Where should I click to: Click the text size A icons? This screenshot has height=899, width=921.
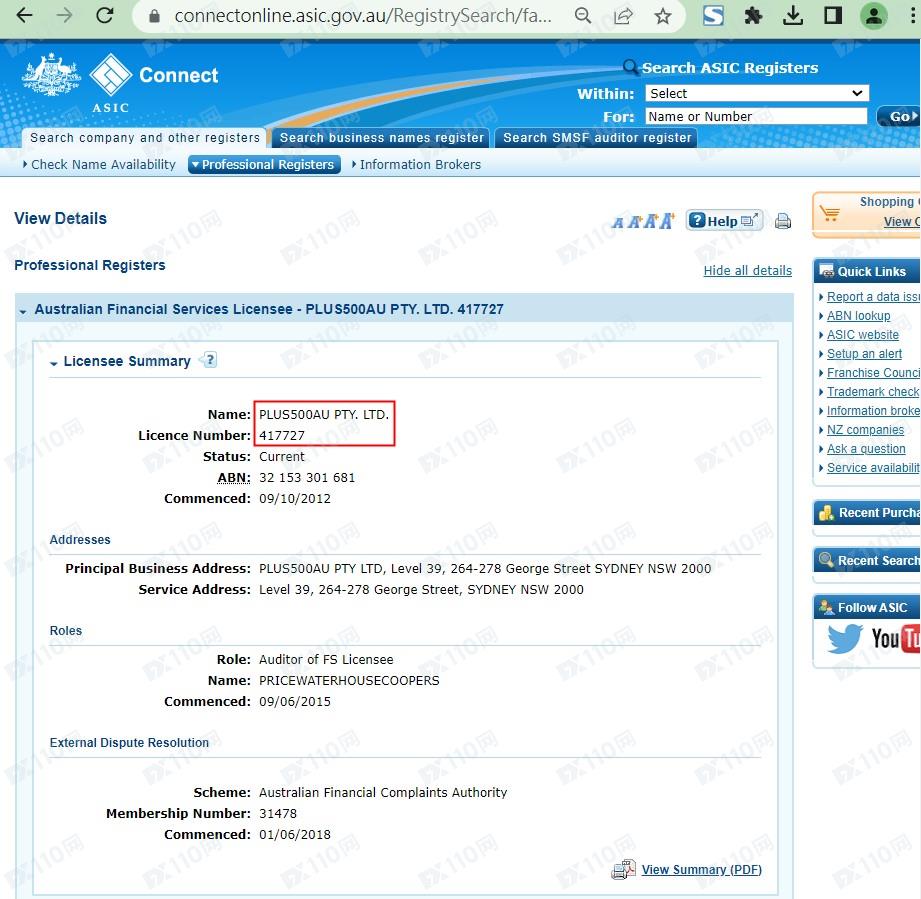643,221
